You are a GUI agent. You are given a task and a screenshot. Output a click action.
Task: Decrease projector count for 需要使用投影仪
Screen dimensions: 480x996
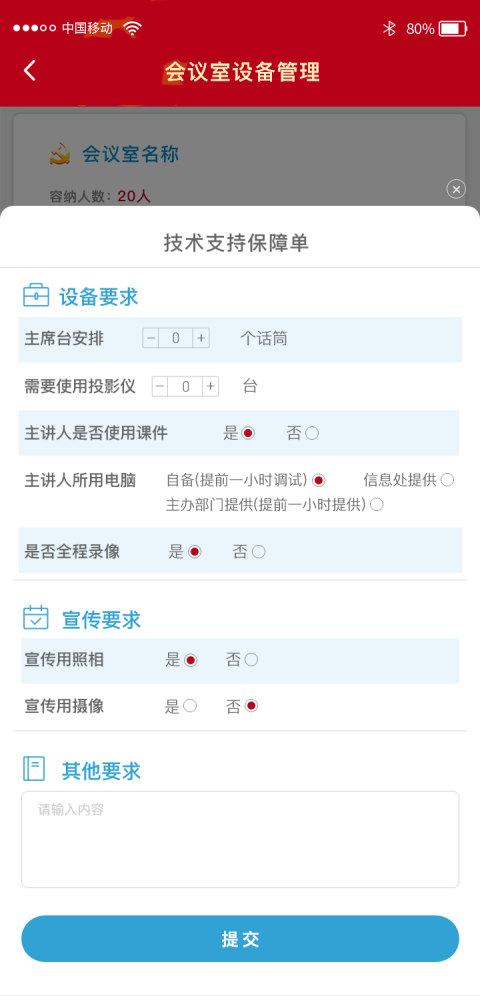pos(160,386)
